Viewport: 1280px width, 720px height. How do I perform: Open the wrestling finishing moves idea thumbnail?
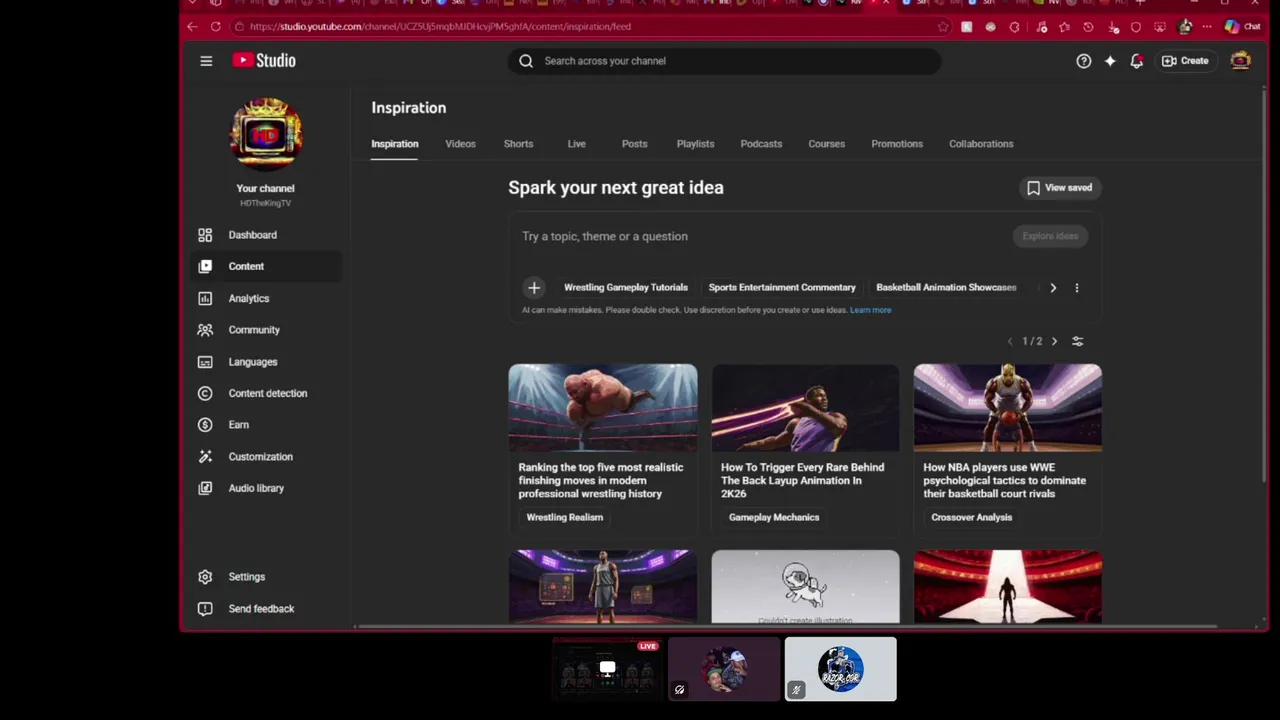click(x=603, y=408)
